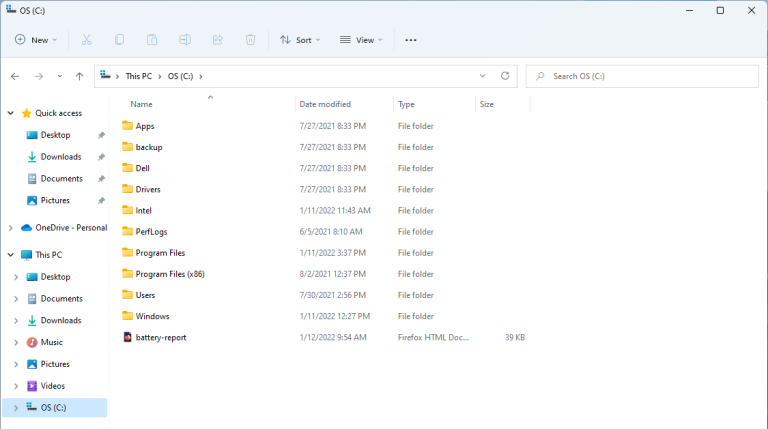Select the Program Files folder name
The height and width of the screenshot is (429, 768).
(160, 253)
